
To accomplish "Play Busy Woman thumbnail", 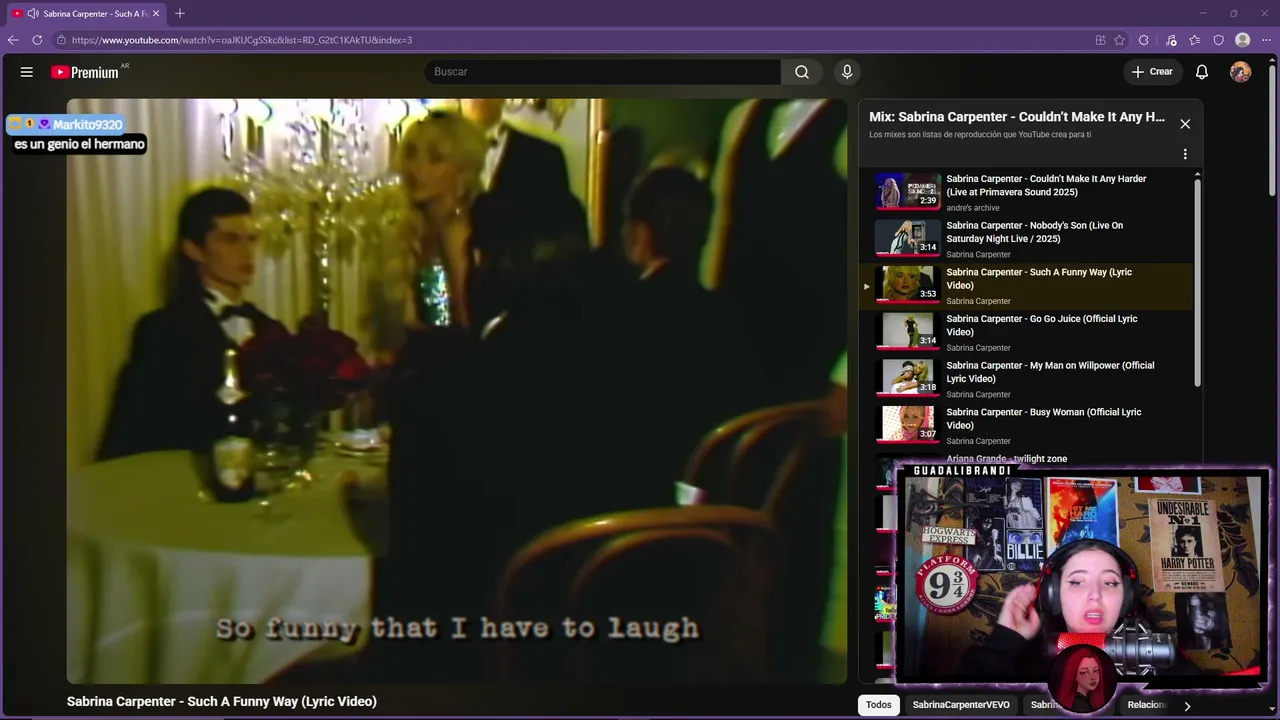I will click(x=908, y=425).
